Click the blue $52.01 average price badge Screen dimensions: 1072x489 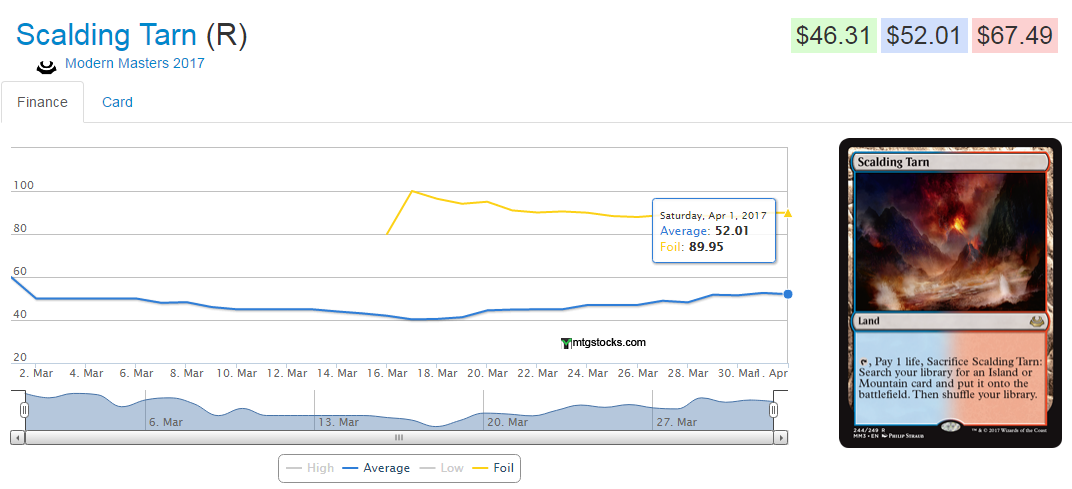click(924, 36)
